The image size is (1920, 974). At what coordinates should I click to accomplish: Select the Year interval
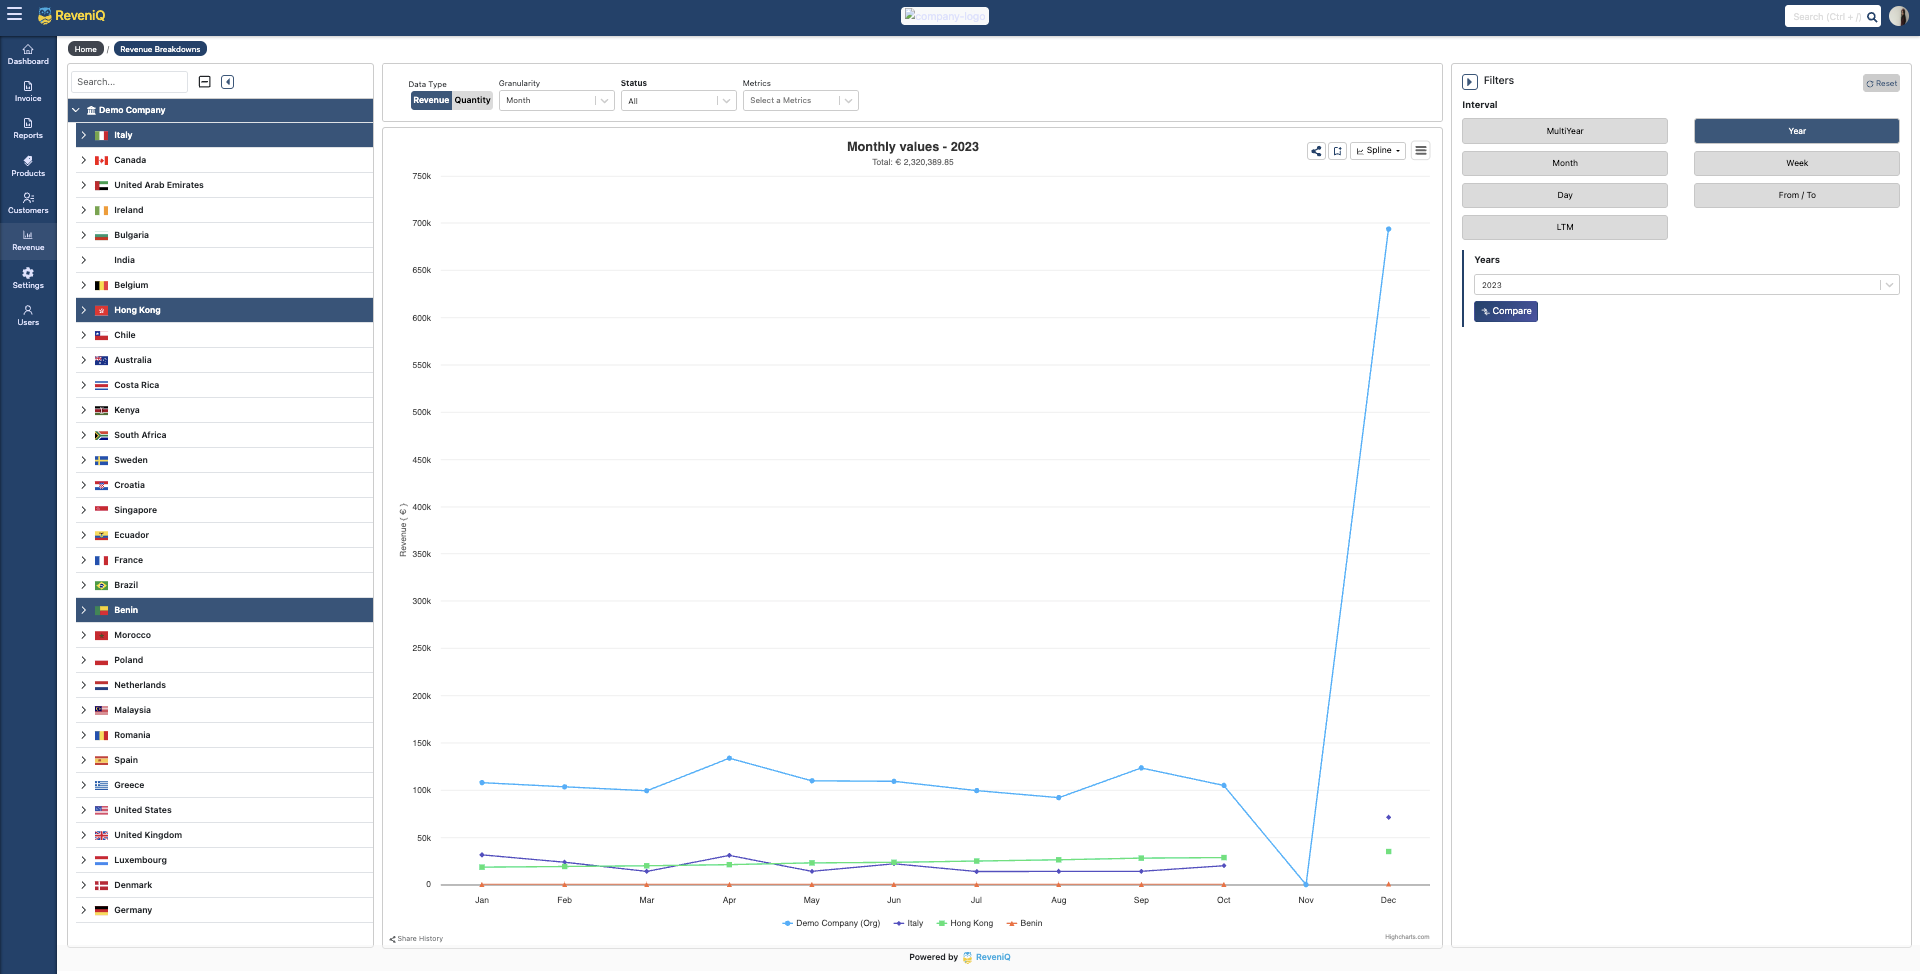coord(1797,131)
